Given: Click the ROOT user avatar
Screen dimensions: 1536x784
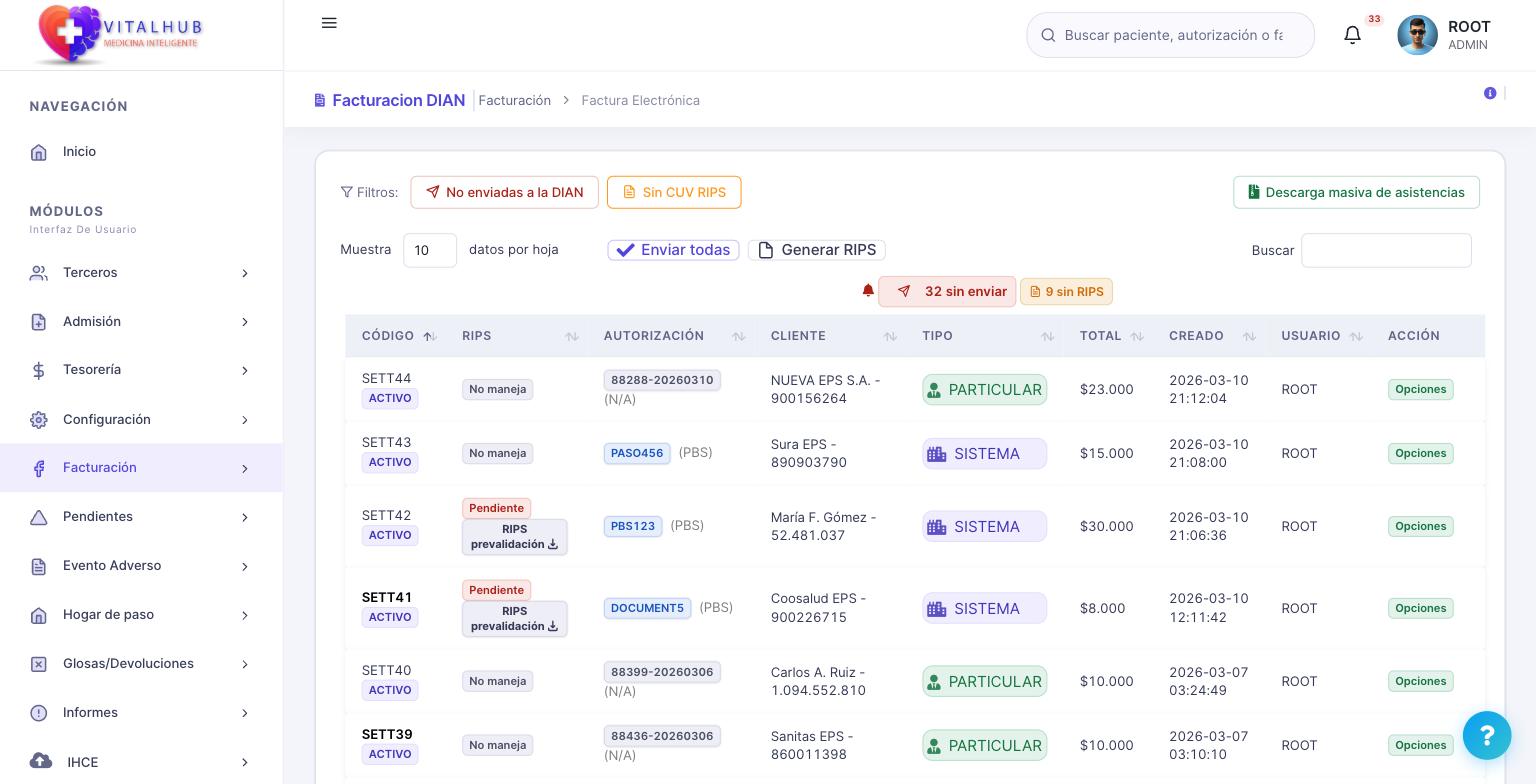Looking at the screenshot, I should 1417,35.
